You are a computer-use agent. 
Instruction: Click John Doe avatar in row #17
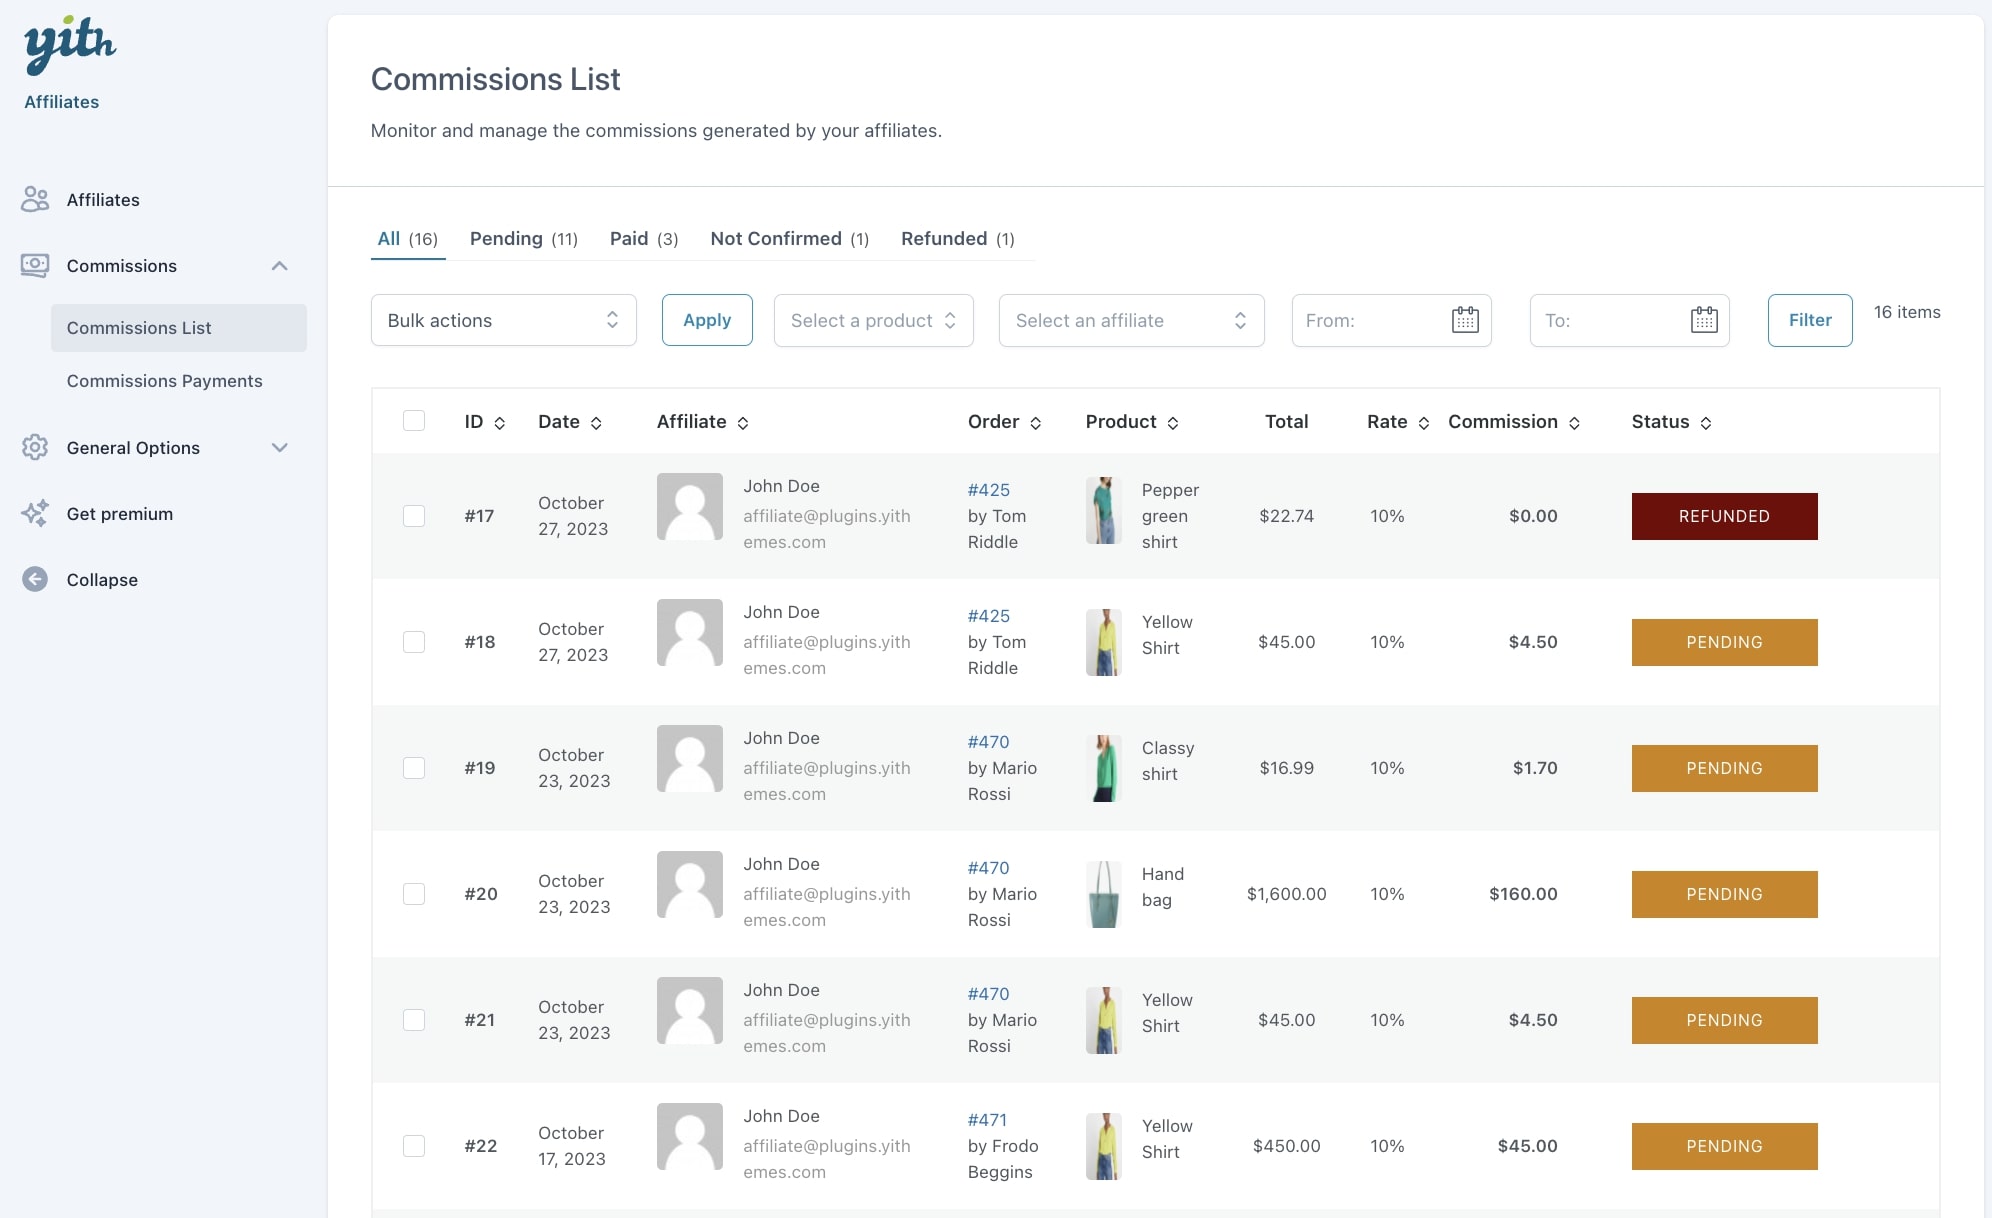coord(690,506)
